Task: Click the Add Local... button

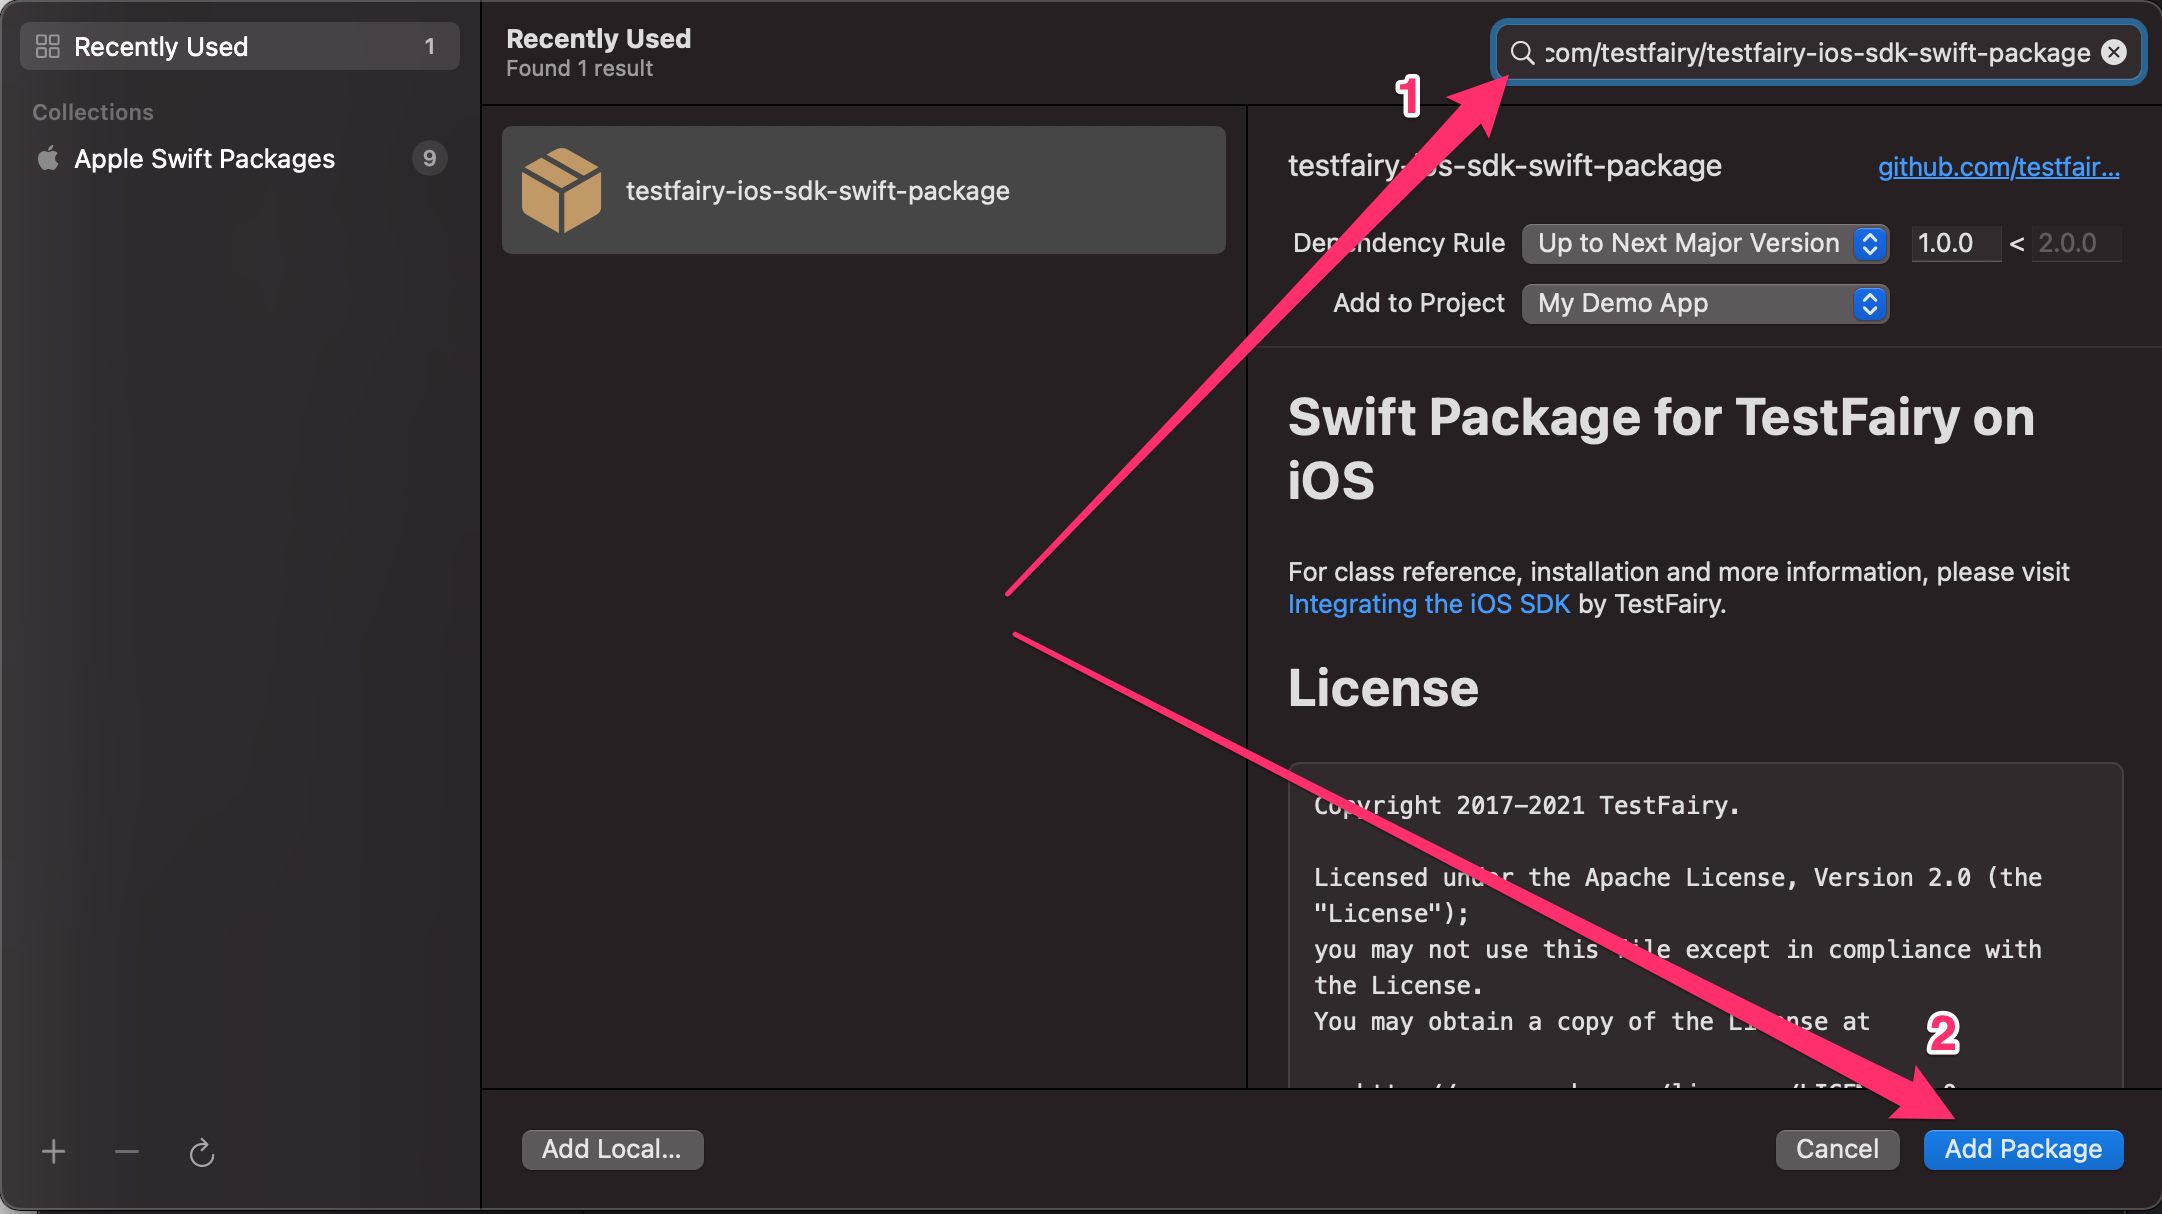Action: pos(612,1149)
